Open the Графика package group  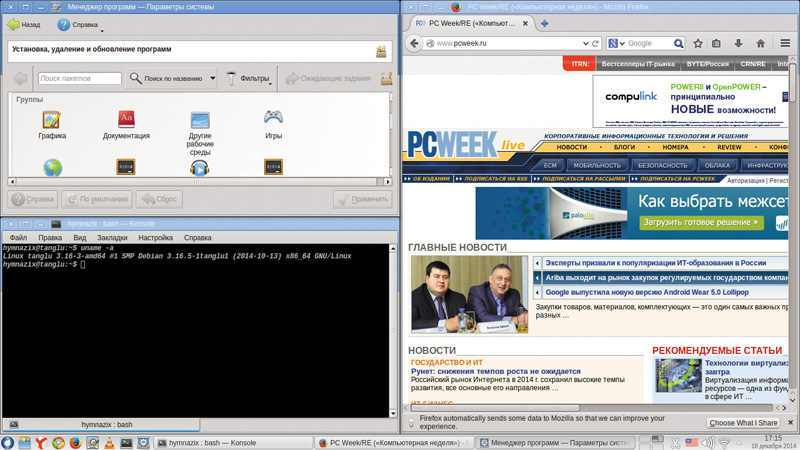(52, 124)
